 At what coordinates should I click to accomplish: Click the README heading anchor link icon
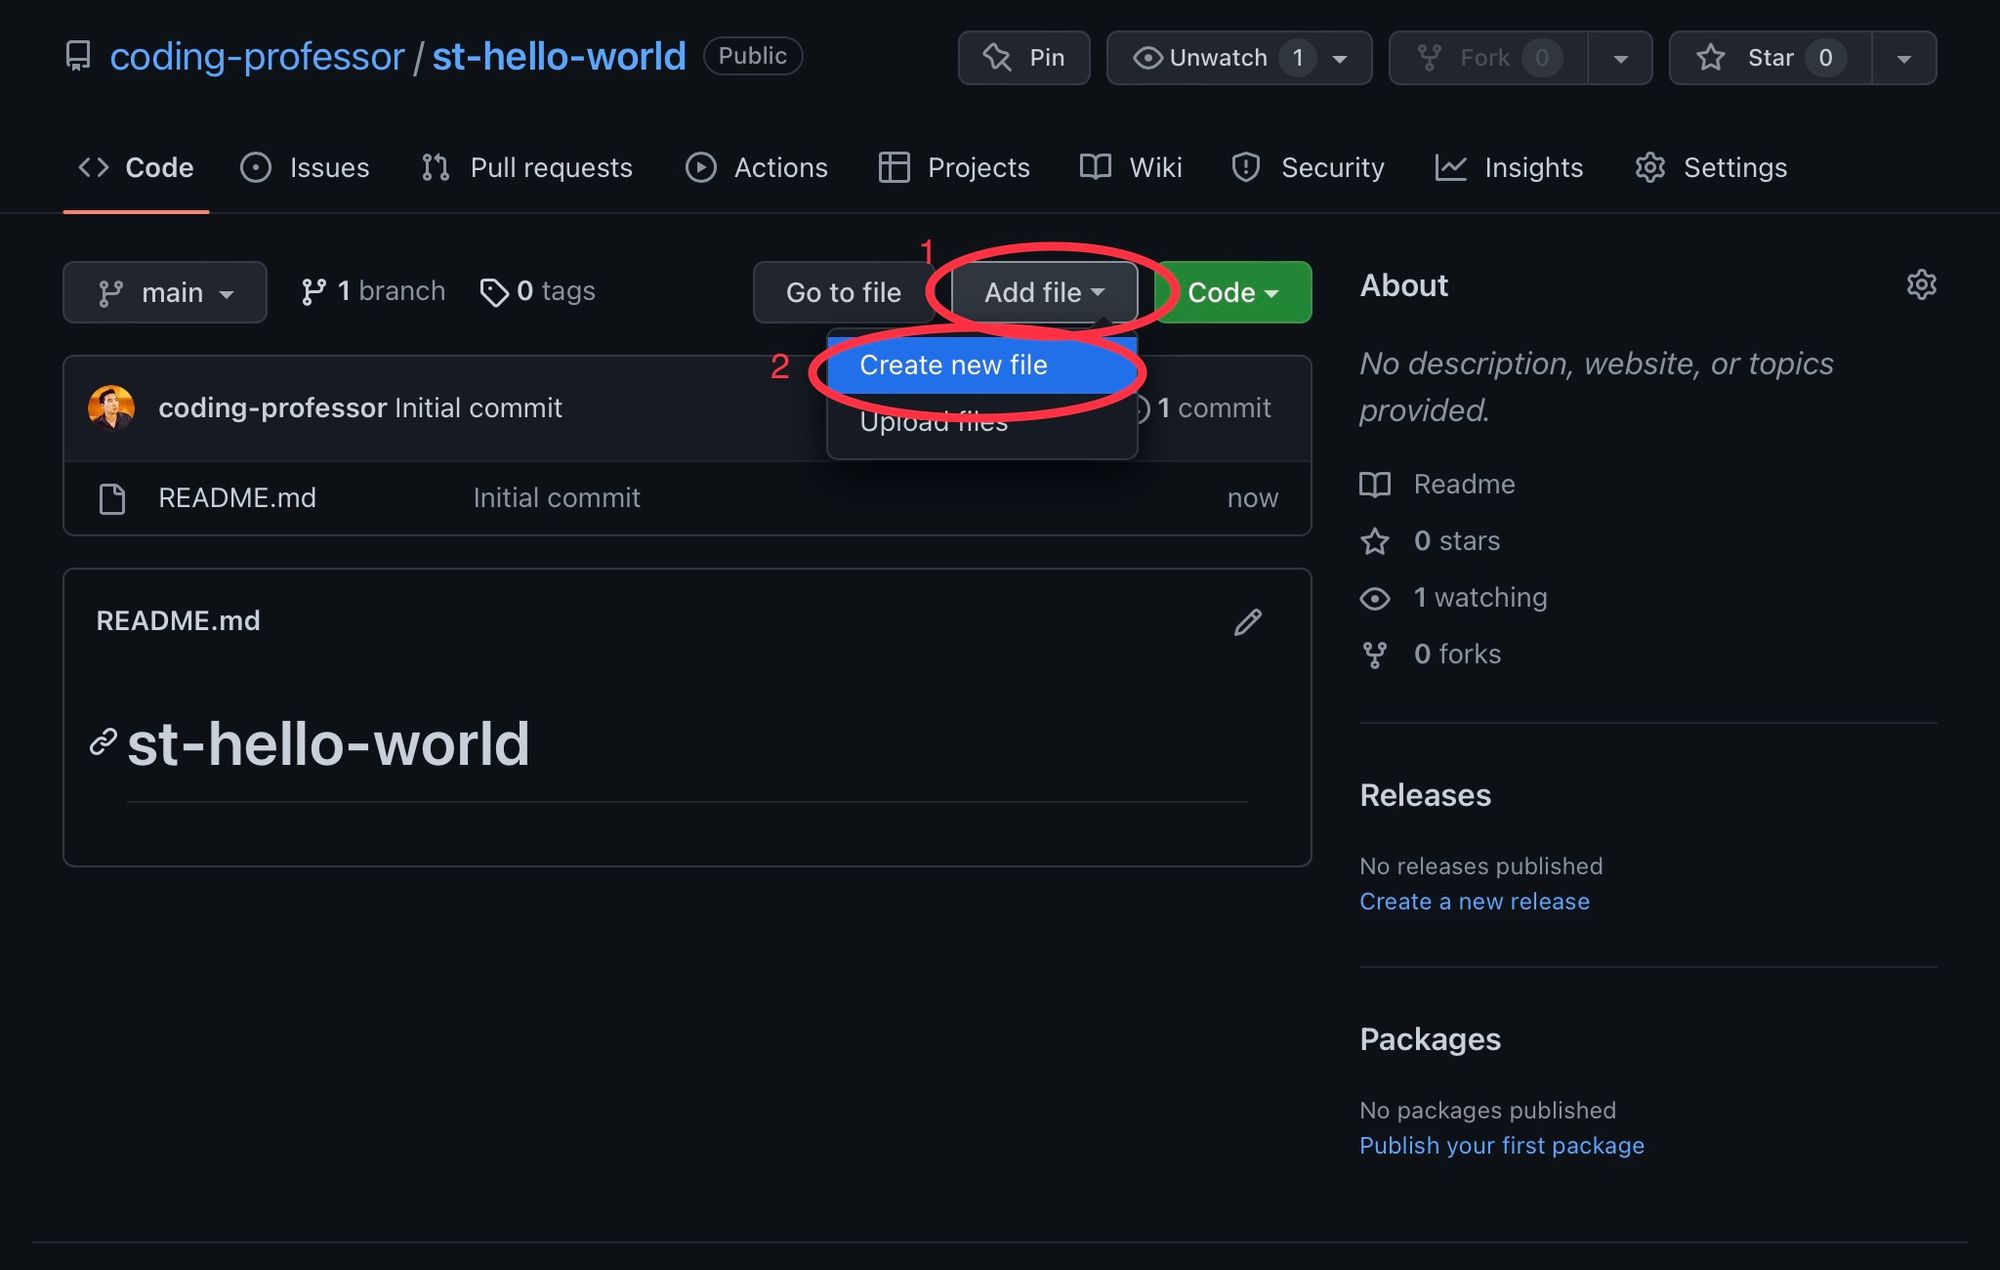tap(103, 742)
